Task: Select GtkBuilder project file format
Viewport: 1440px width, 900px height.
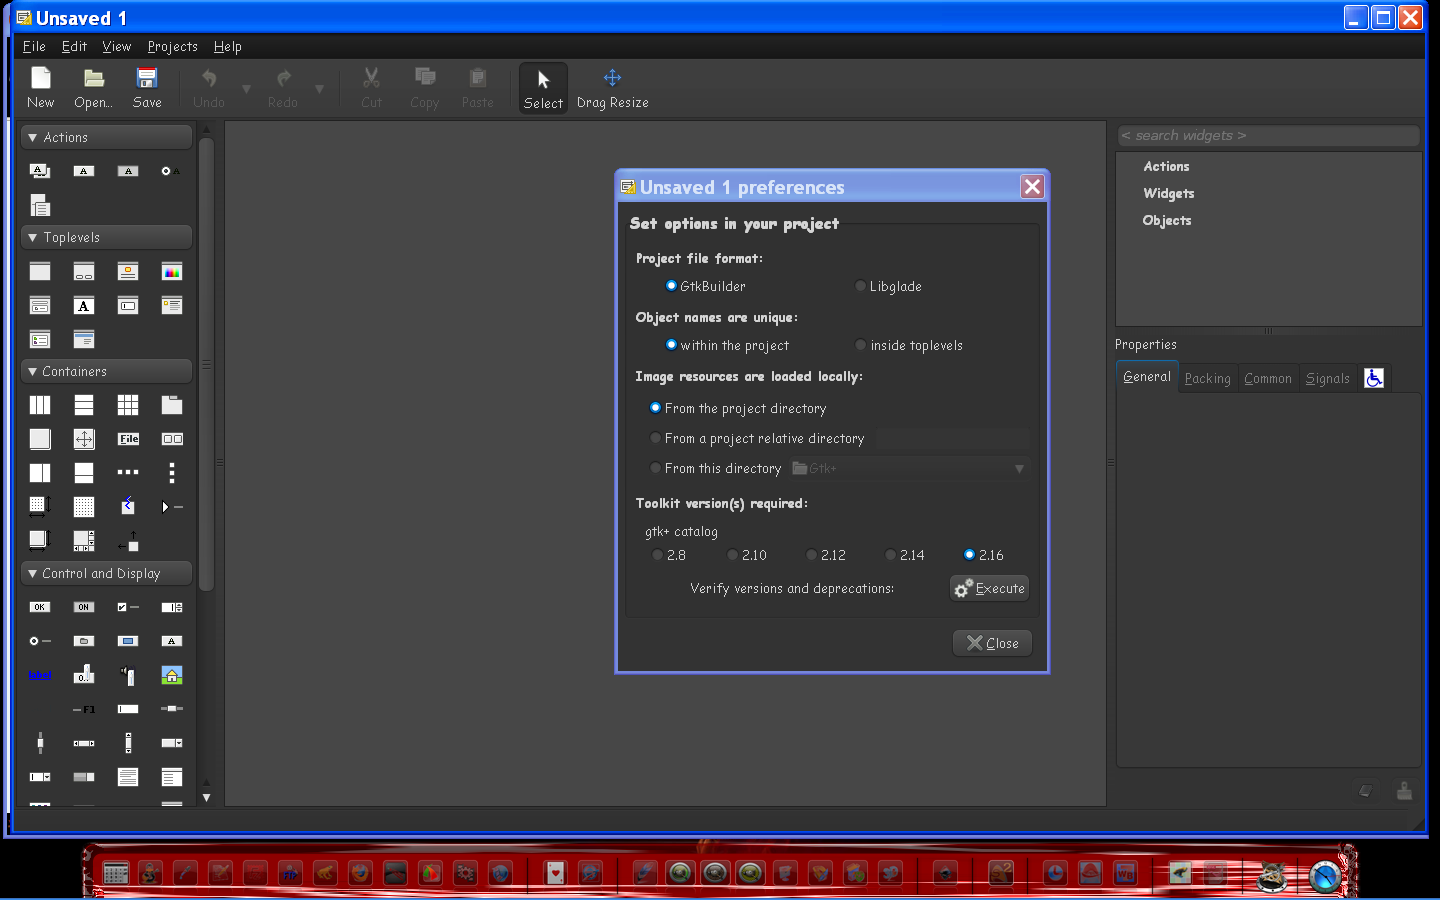Action: pos(706,286)
